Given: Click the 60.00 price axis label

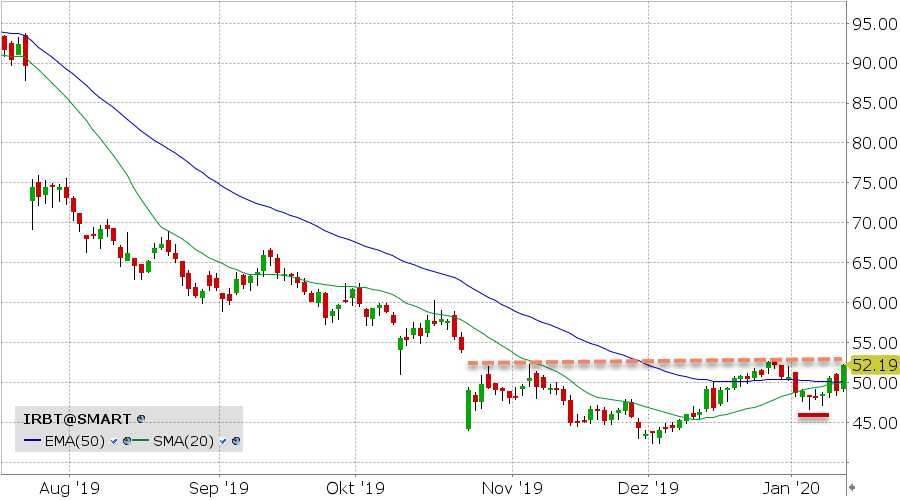Looking at the screenshot, I should coord(875,303).
